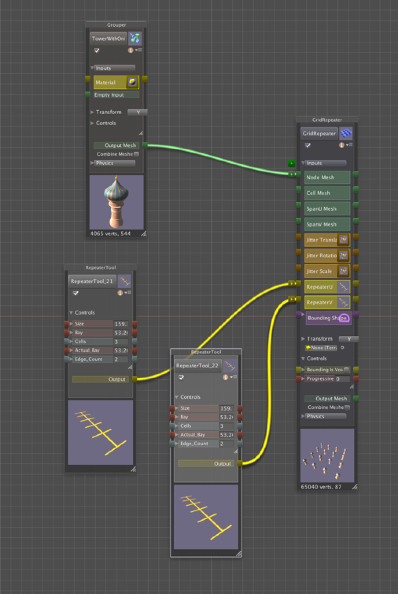Toggle the RepeaterTool_21 enabled checkbox
The image size is (398, 594).
click(75, 293)
